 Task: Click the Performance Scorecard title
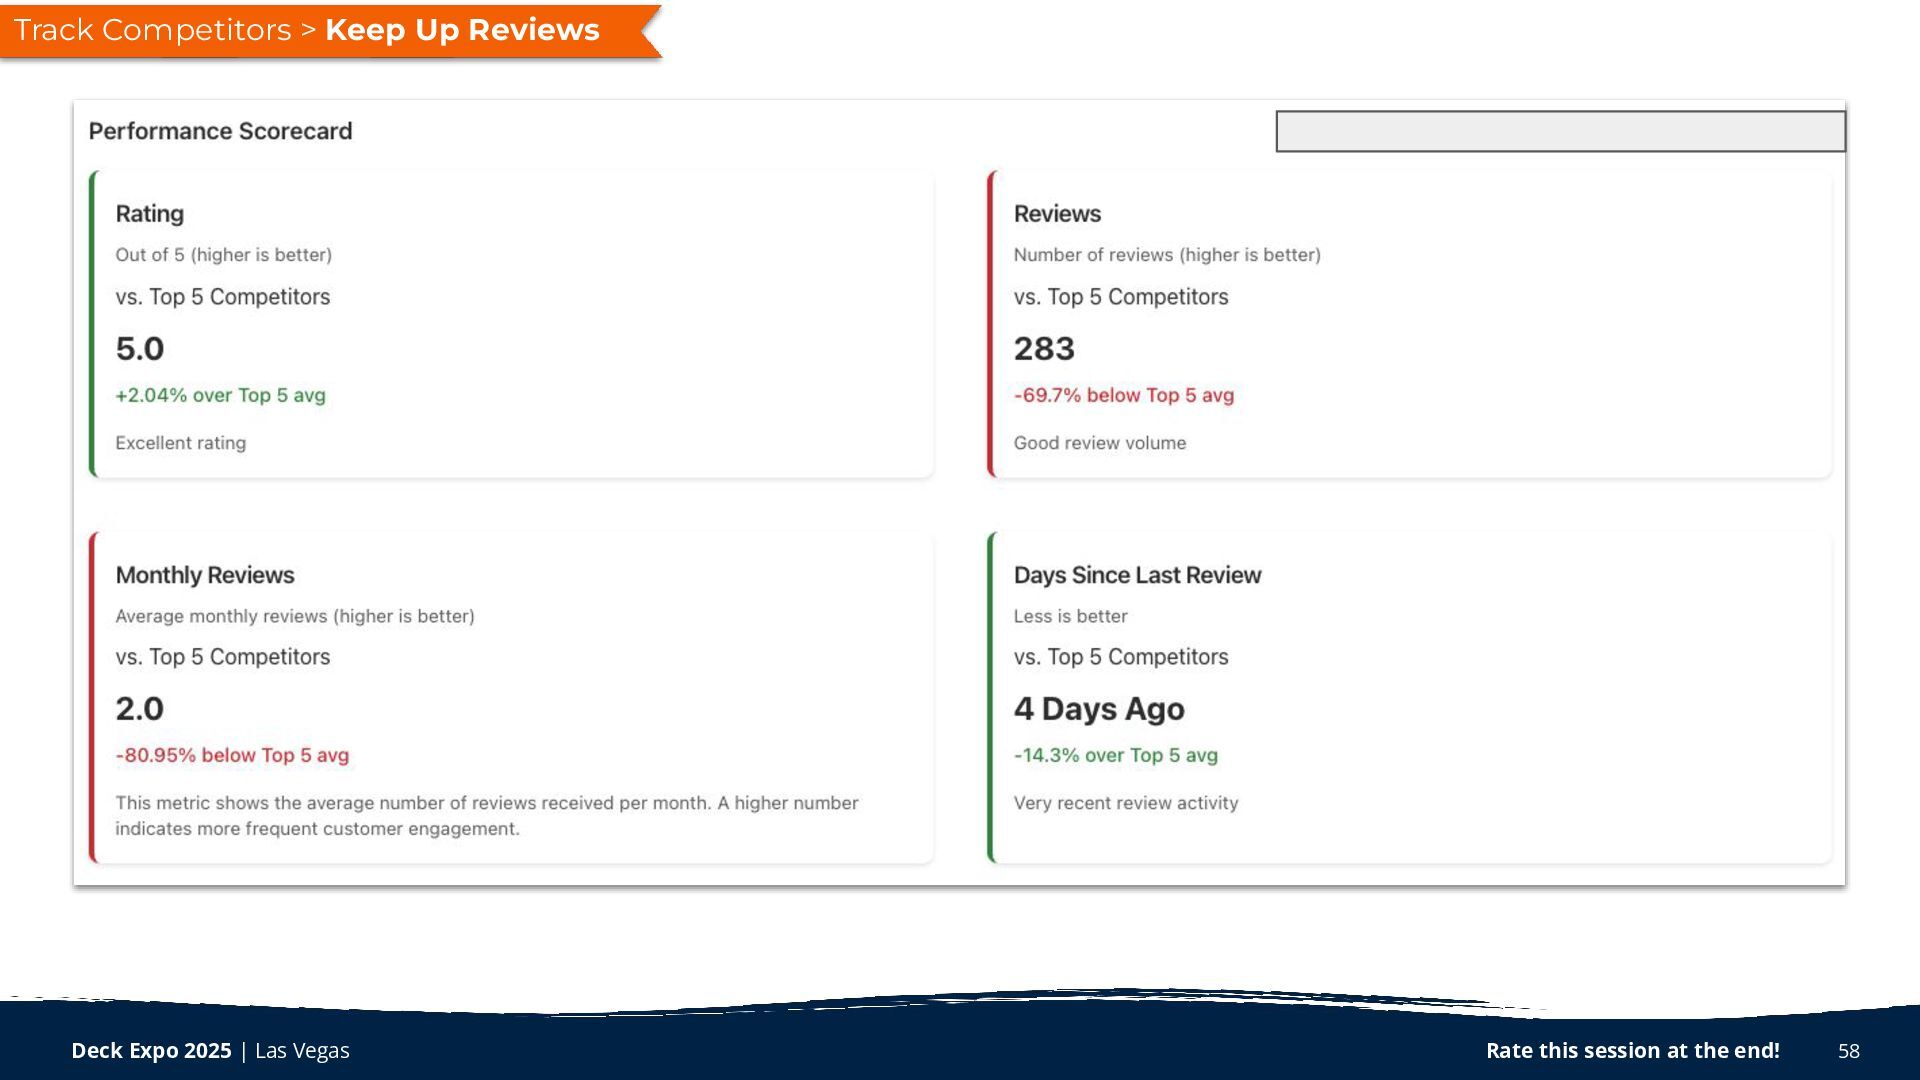point(220,131)
